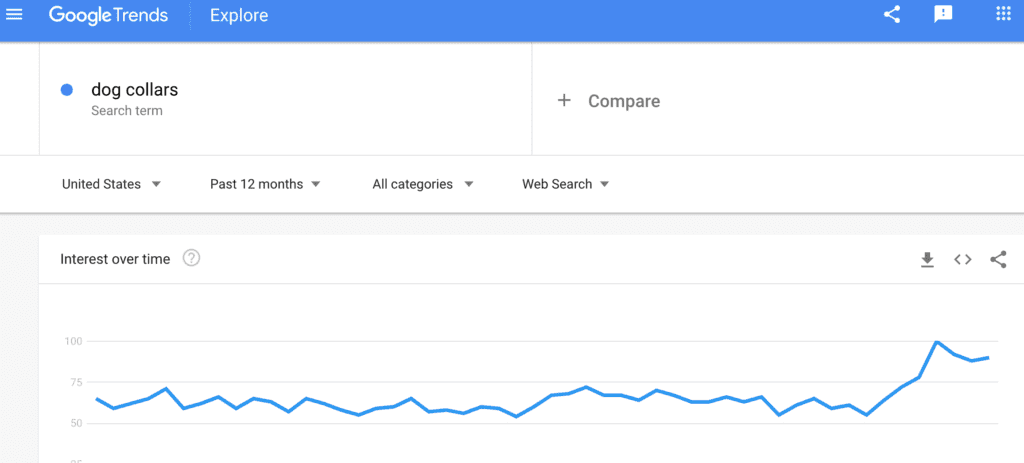Click the plus icon beside Compare
Image resolution: width=1024 pixels, height=463 pixels.
point(564,101)
